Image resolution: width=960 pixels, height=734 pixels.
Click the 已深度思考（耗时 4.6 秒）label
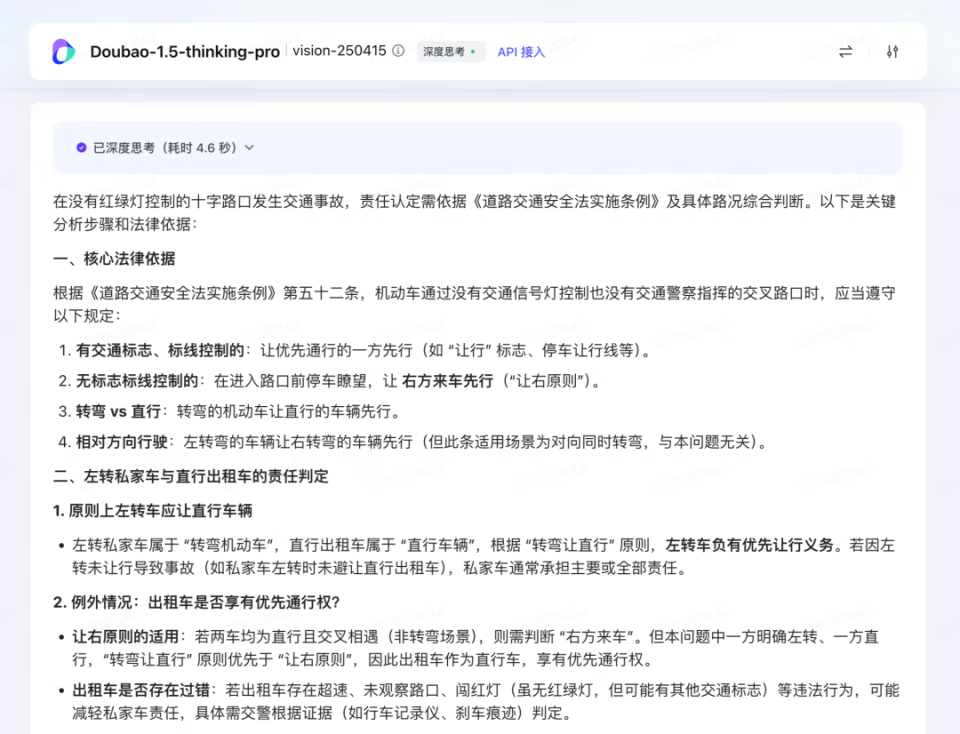(x=165, y=148)
